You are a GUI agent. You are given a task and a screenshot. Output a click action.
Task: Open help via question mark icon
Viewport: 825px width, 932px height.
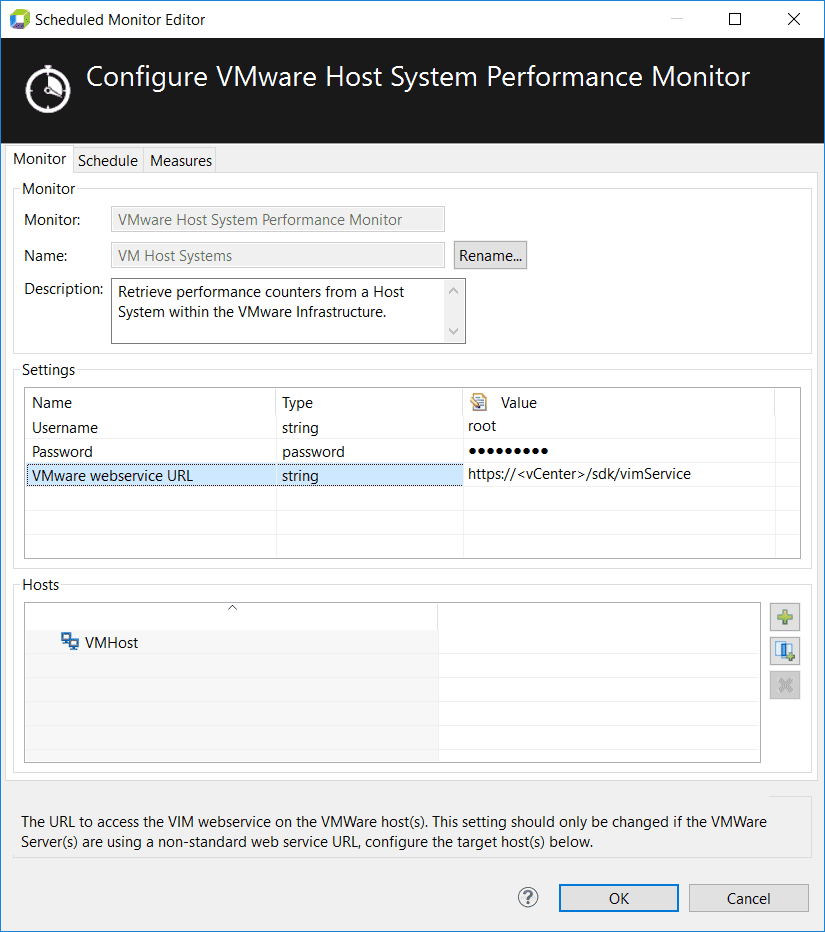point(528,898)
